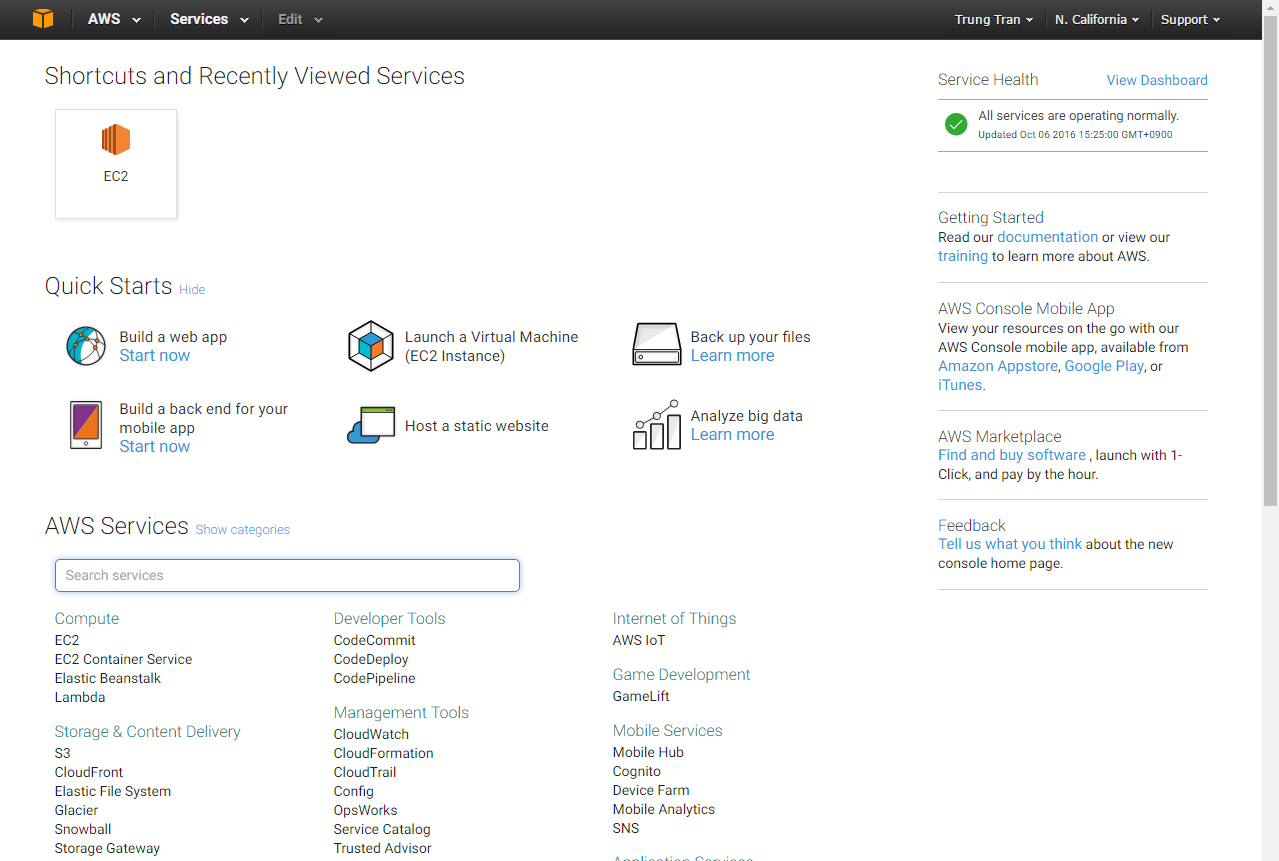
Task: Open the Trung Tran account menu
Action: point(995,19)
